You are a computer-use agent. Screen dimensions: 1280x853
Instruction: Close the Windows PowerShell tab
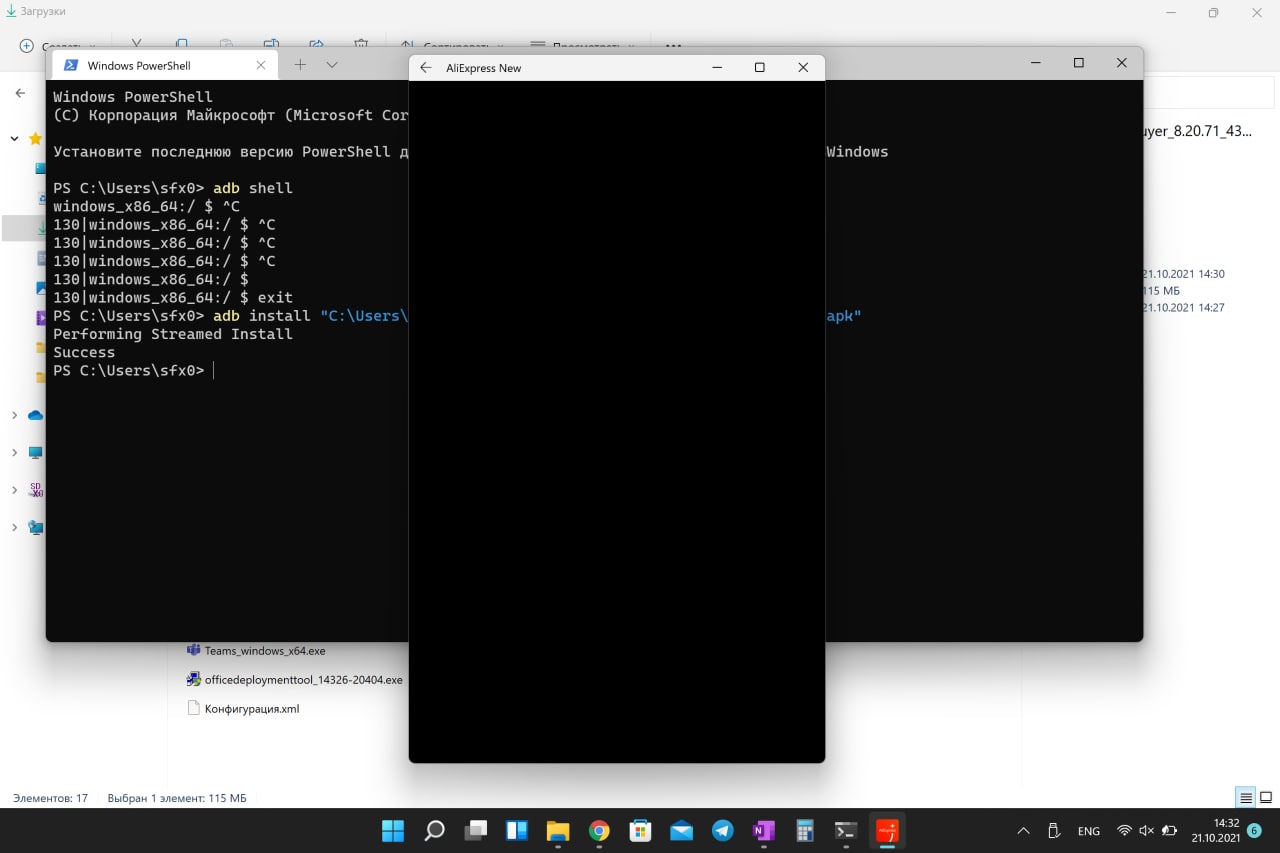click(261, 65)
